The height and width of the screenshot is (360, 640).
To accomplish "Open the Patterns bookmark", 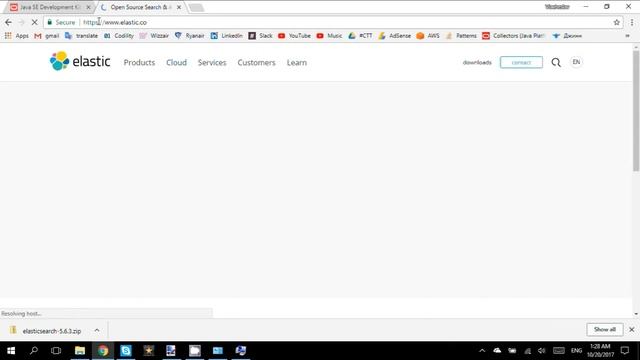I will coord(461,36).
